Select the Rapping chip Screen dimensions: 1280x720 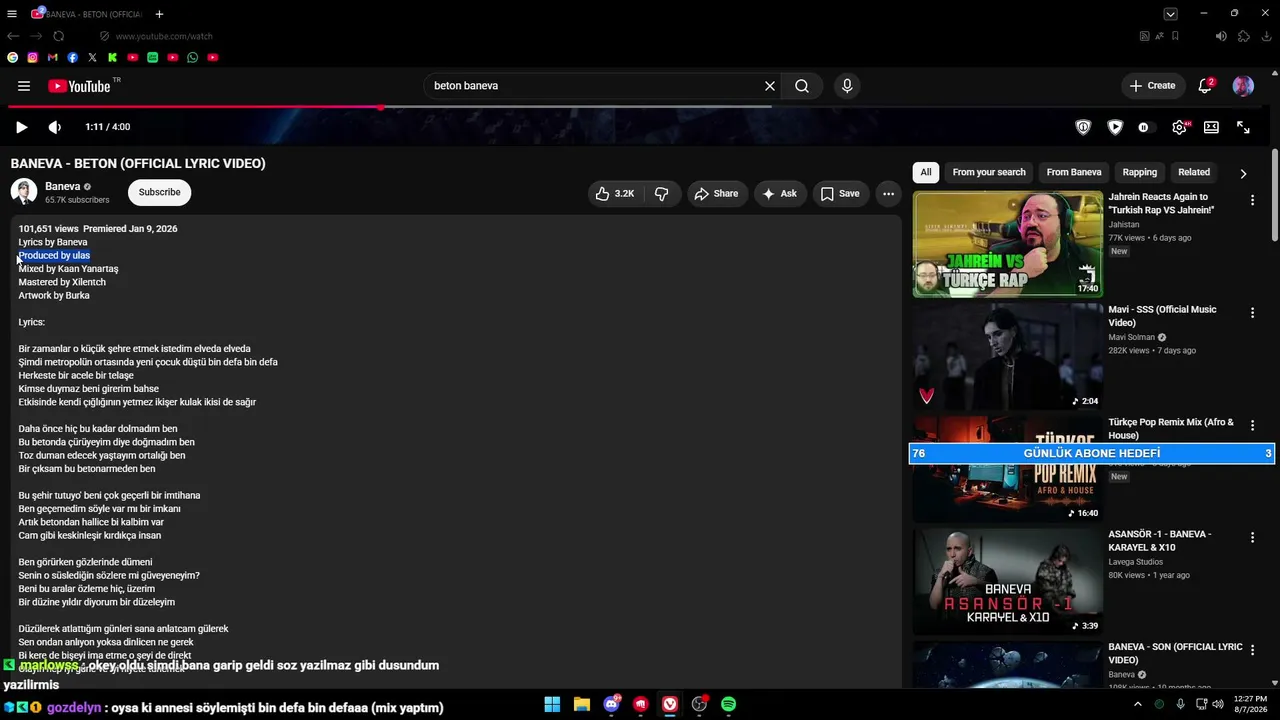[1139, 172]
